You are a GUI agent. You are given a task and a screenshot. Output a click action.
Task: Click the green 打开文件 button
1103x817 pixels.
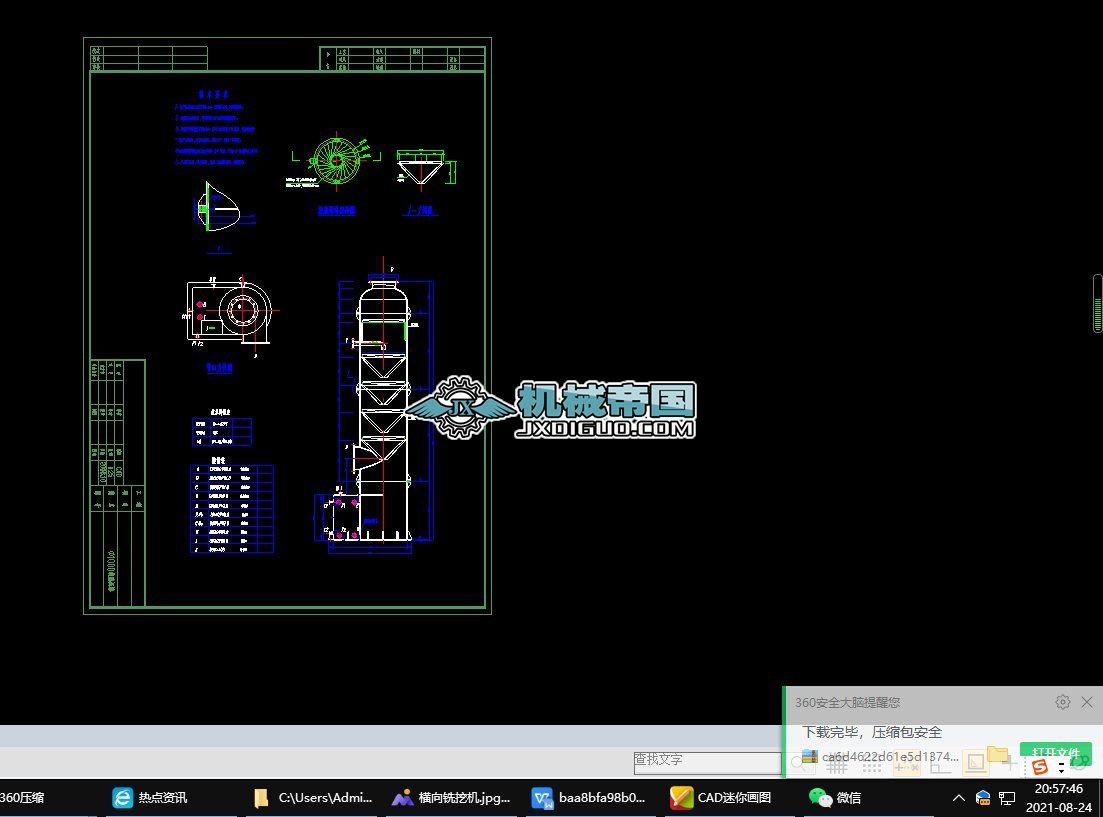pos(1056,752)
